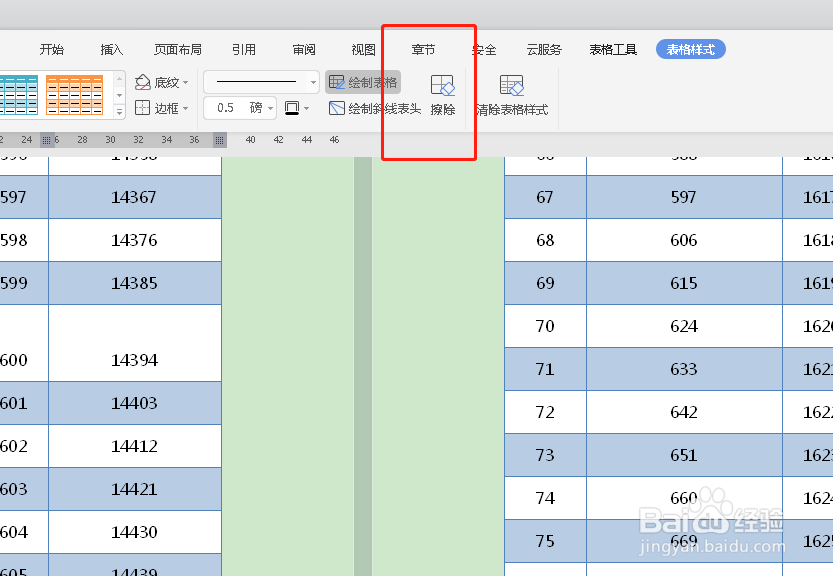Apply the blue table style thumbnail
The height and width of the screenshot is (576, 833).
click(x=19, y=95)
